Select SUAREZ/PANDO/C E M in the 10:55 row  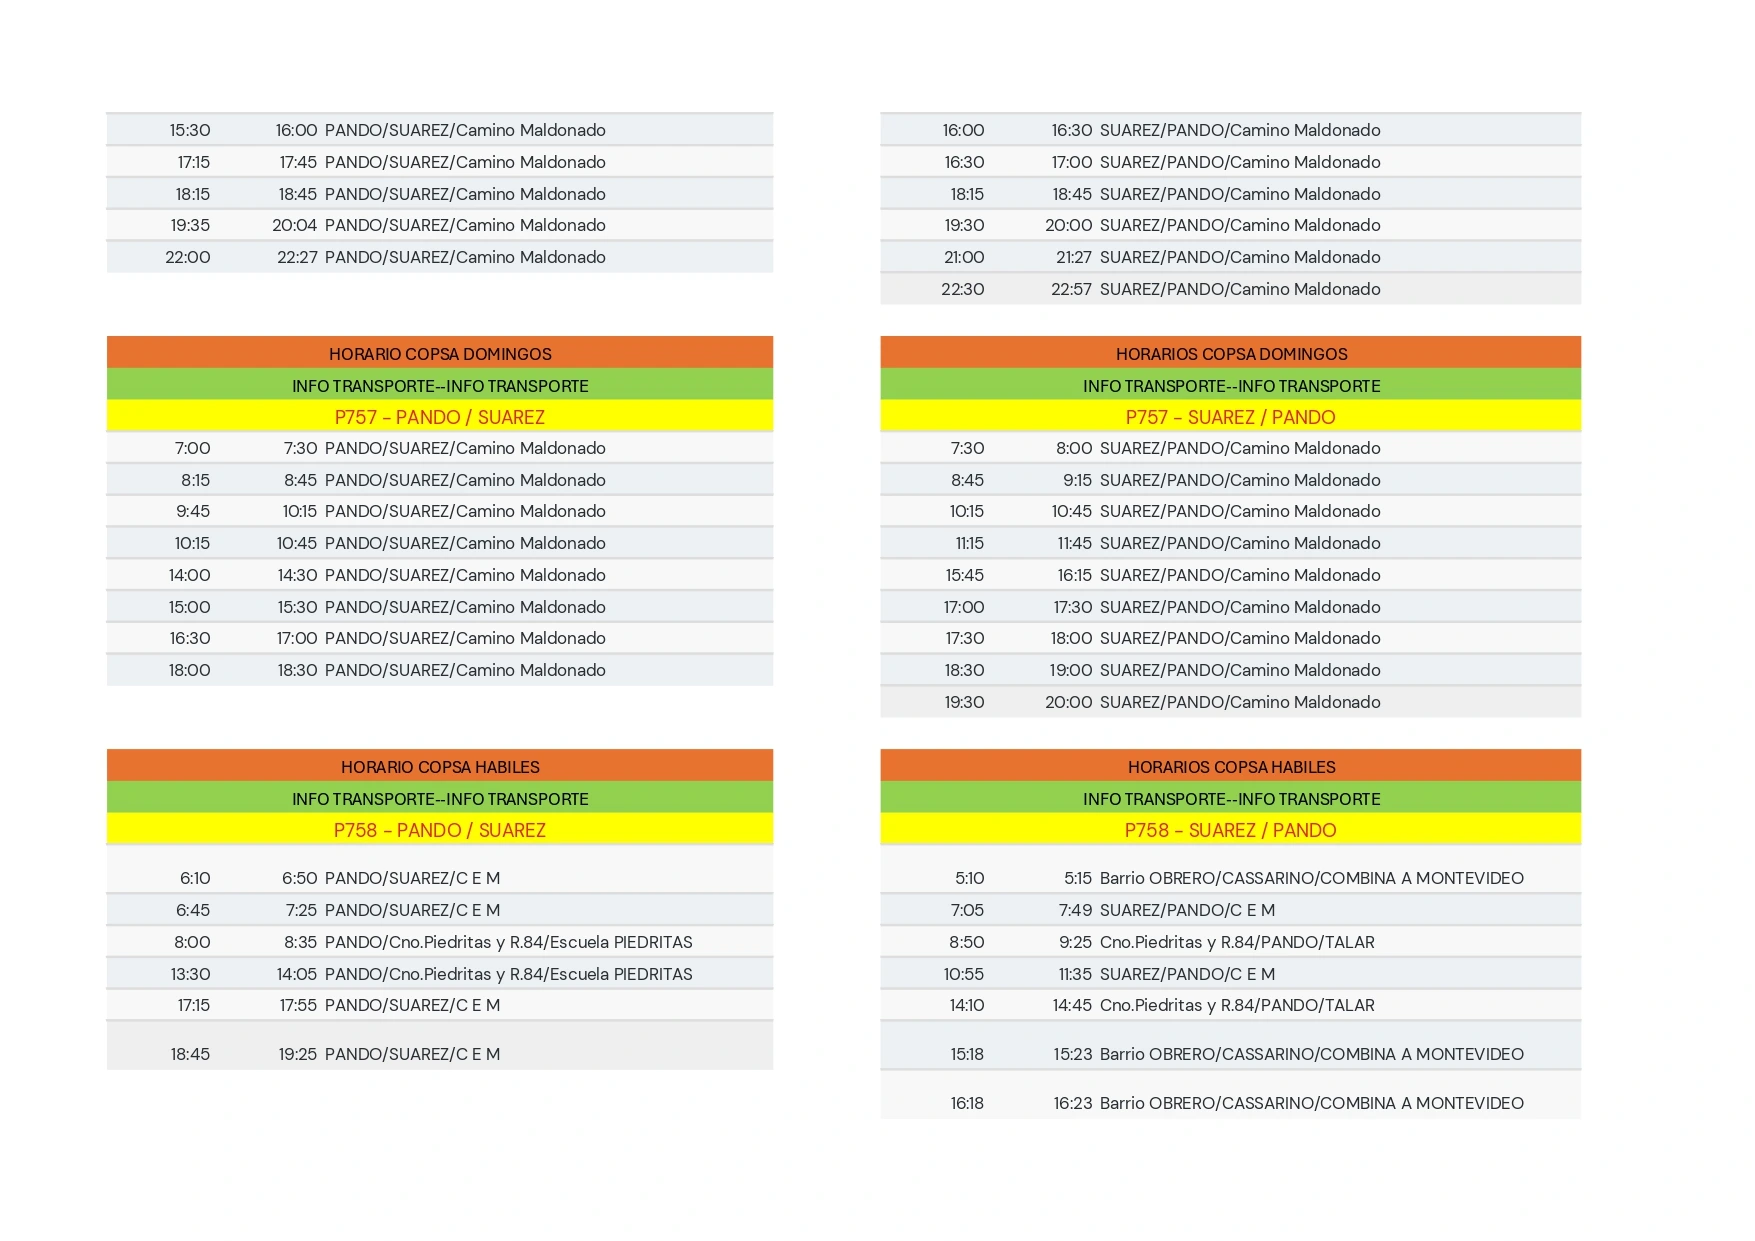click(1187, 974)
